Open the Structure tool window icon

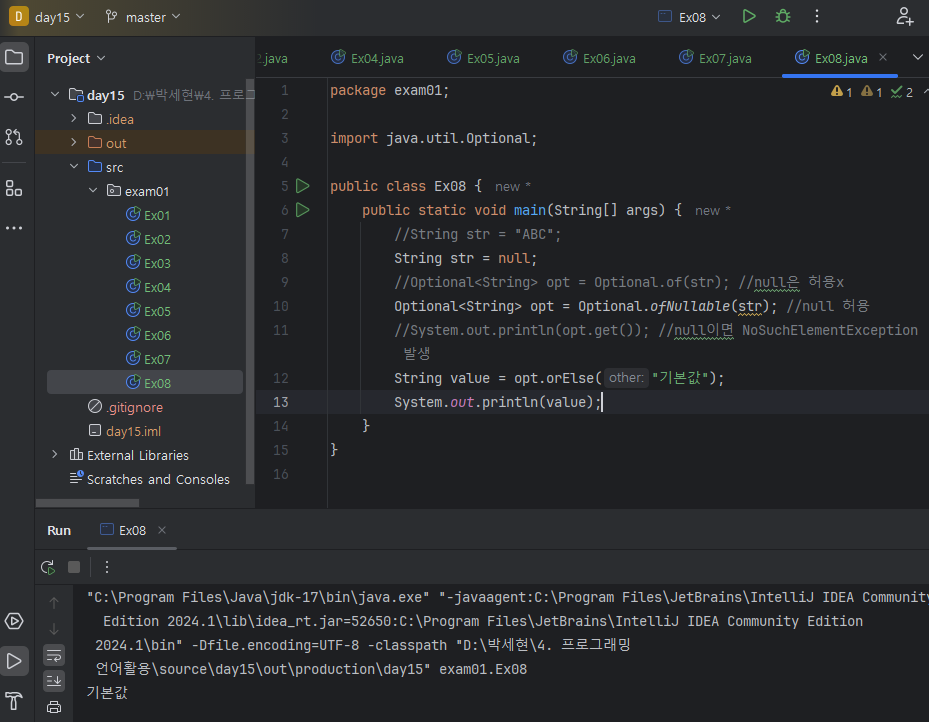14,188
